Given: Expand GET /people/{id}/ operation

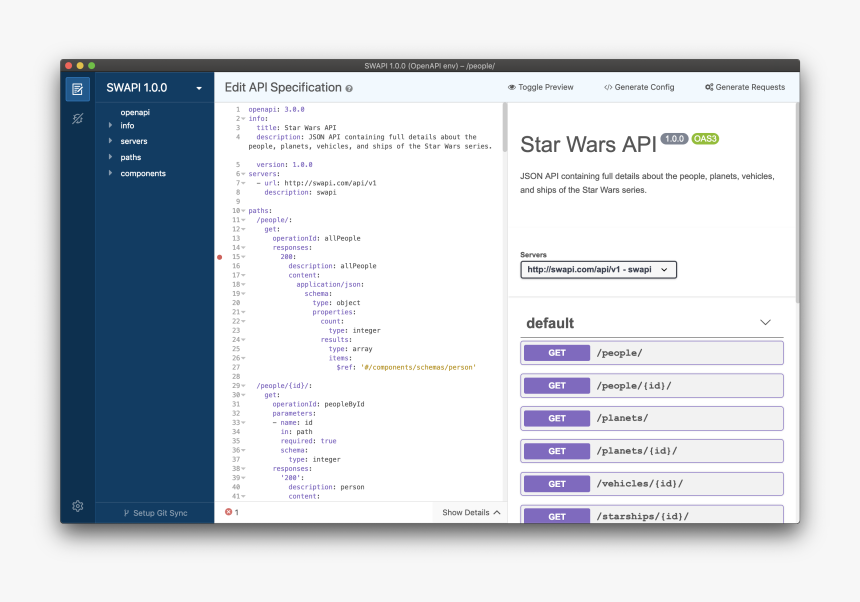Looking at the screenshot, I should (652, 386).
